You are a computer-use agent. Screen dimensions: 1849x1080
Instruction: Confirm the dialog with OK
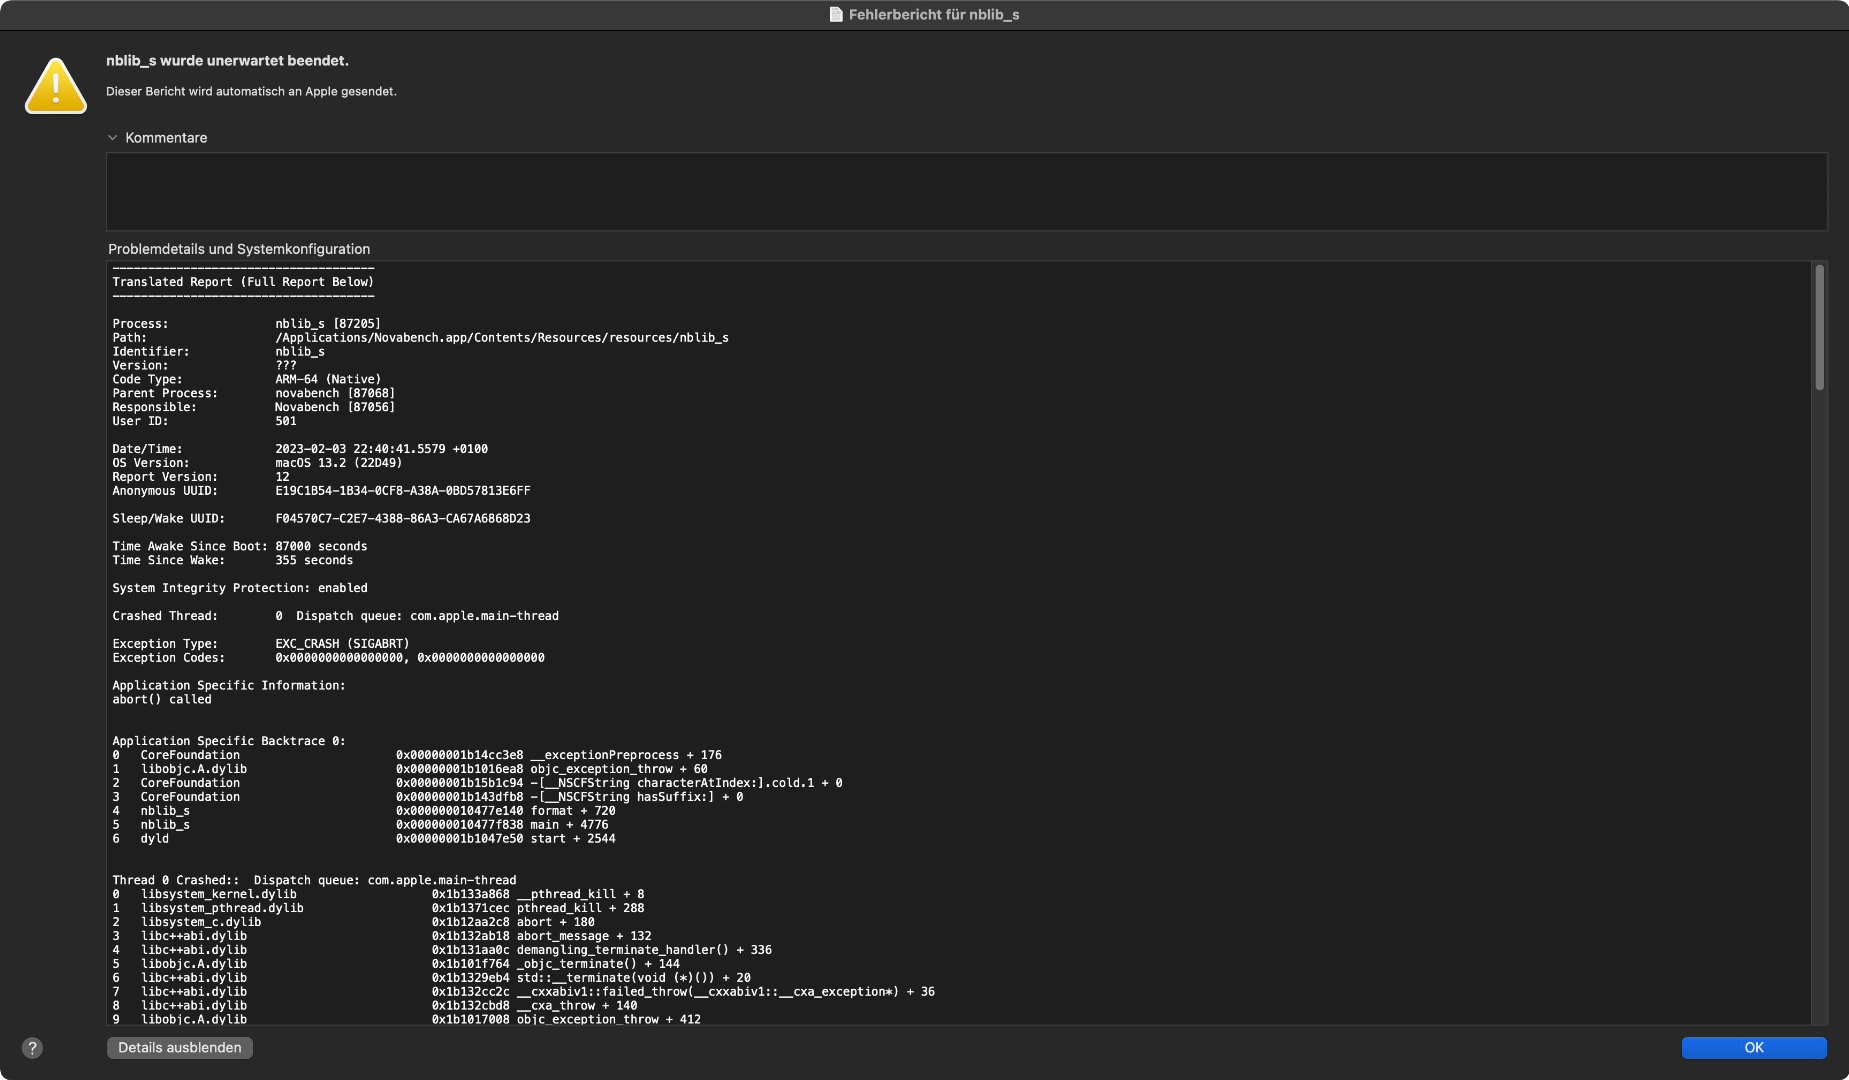[x=1753, y=1048]
